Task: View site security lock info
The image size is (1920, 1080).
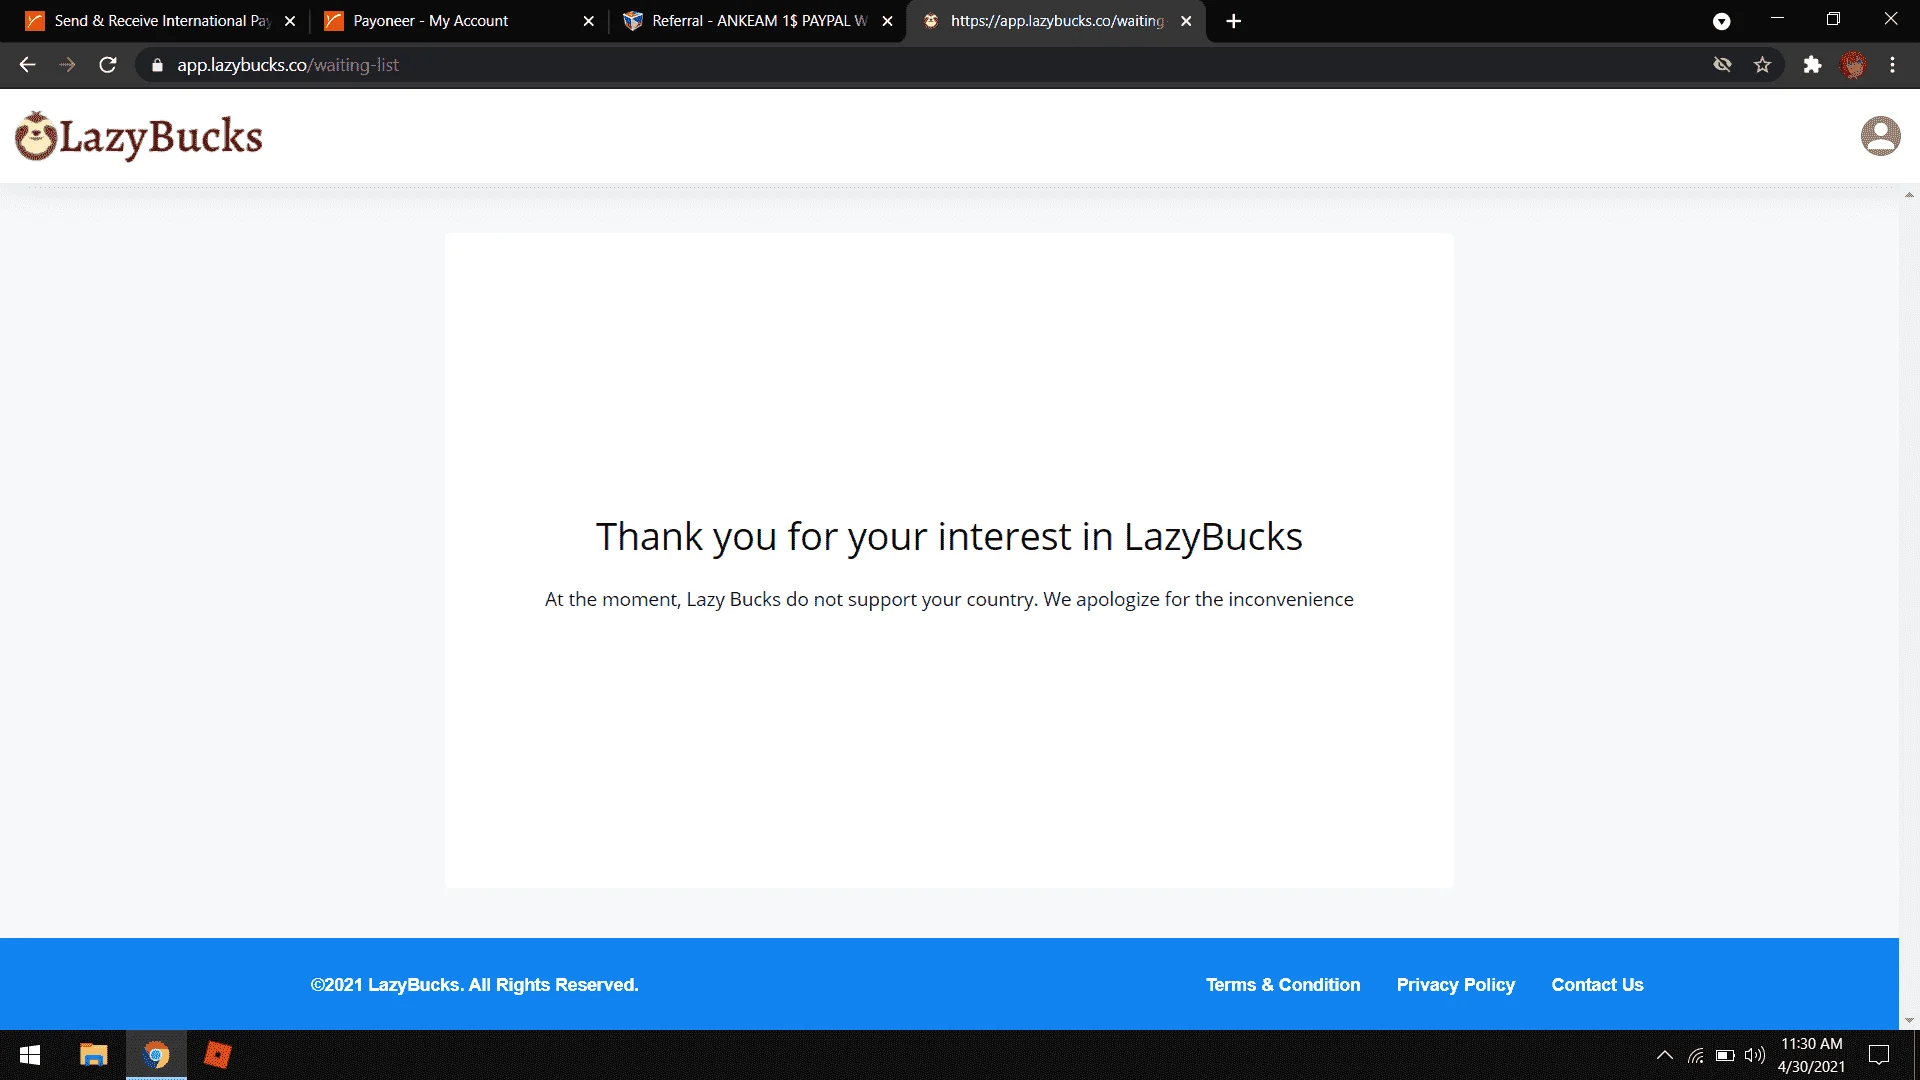Action: [x=157, y=65]
